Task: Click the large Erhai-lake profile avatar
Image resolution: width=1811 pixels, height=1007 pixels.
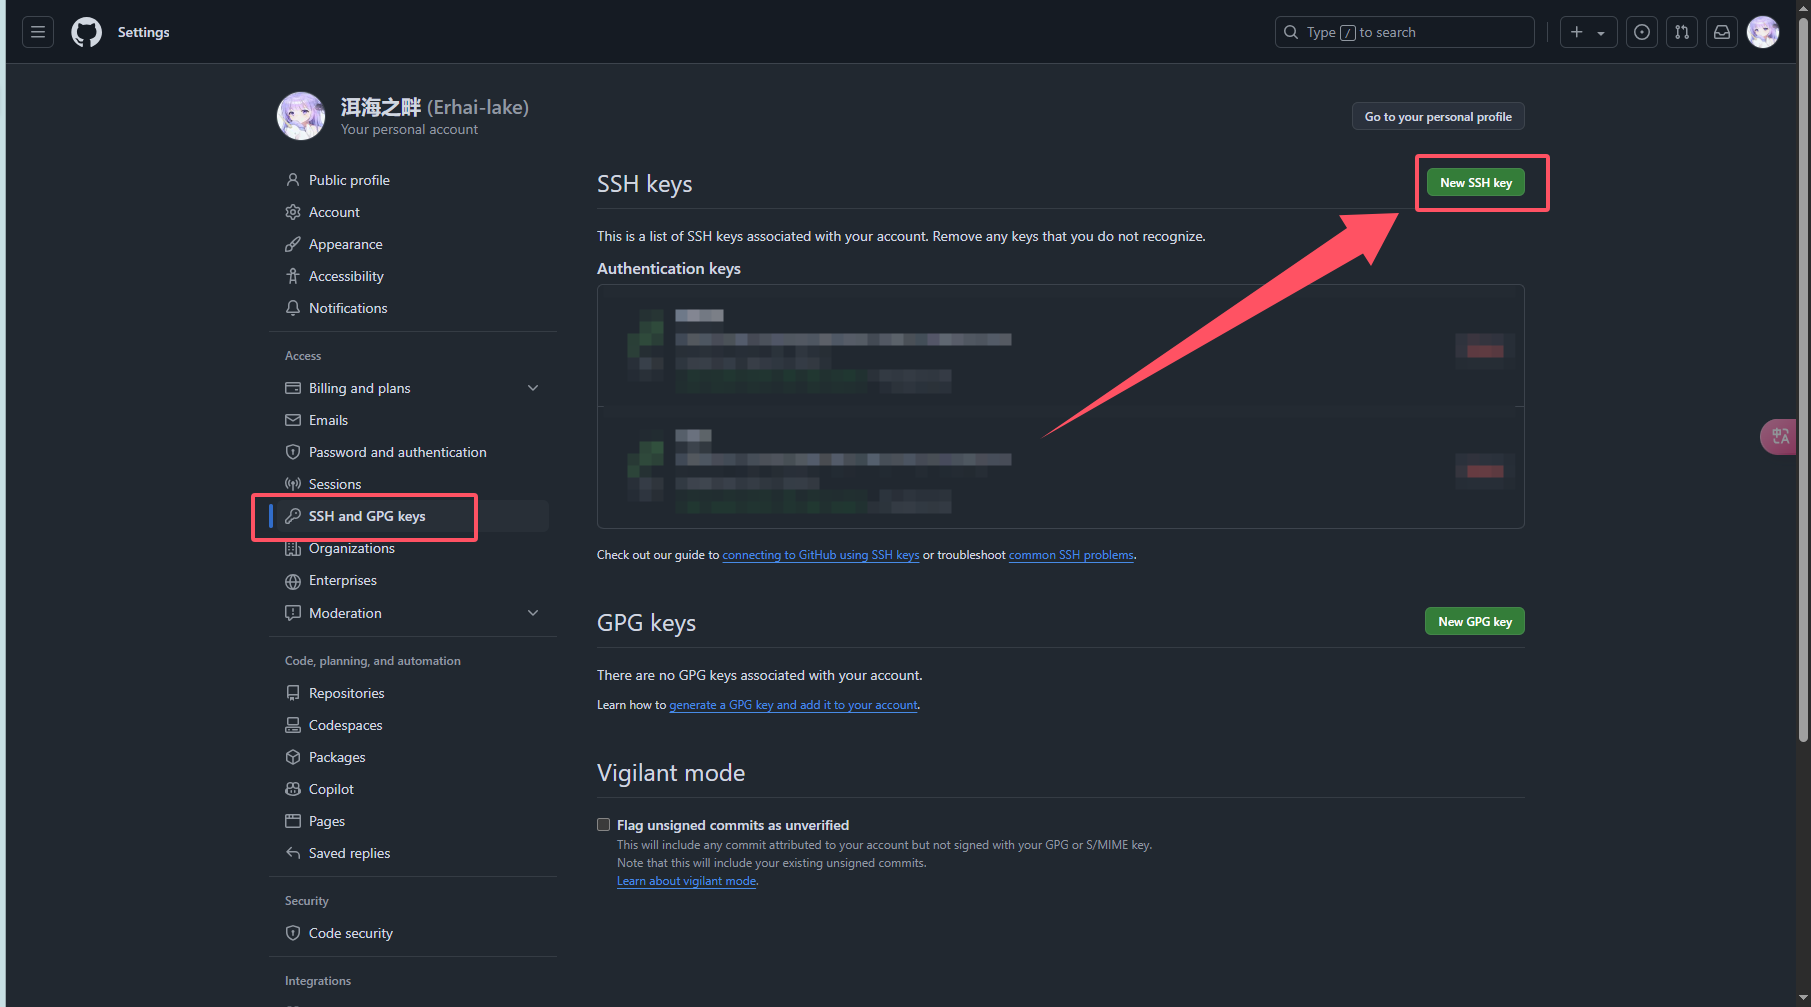Action: (301, 116)
